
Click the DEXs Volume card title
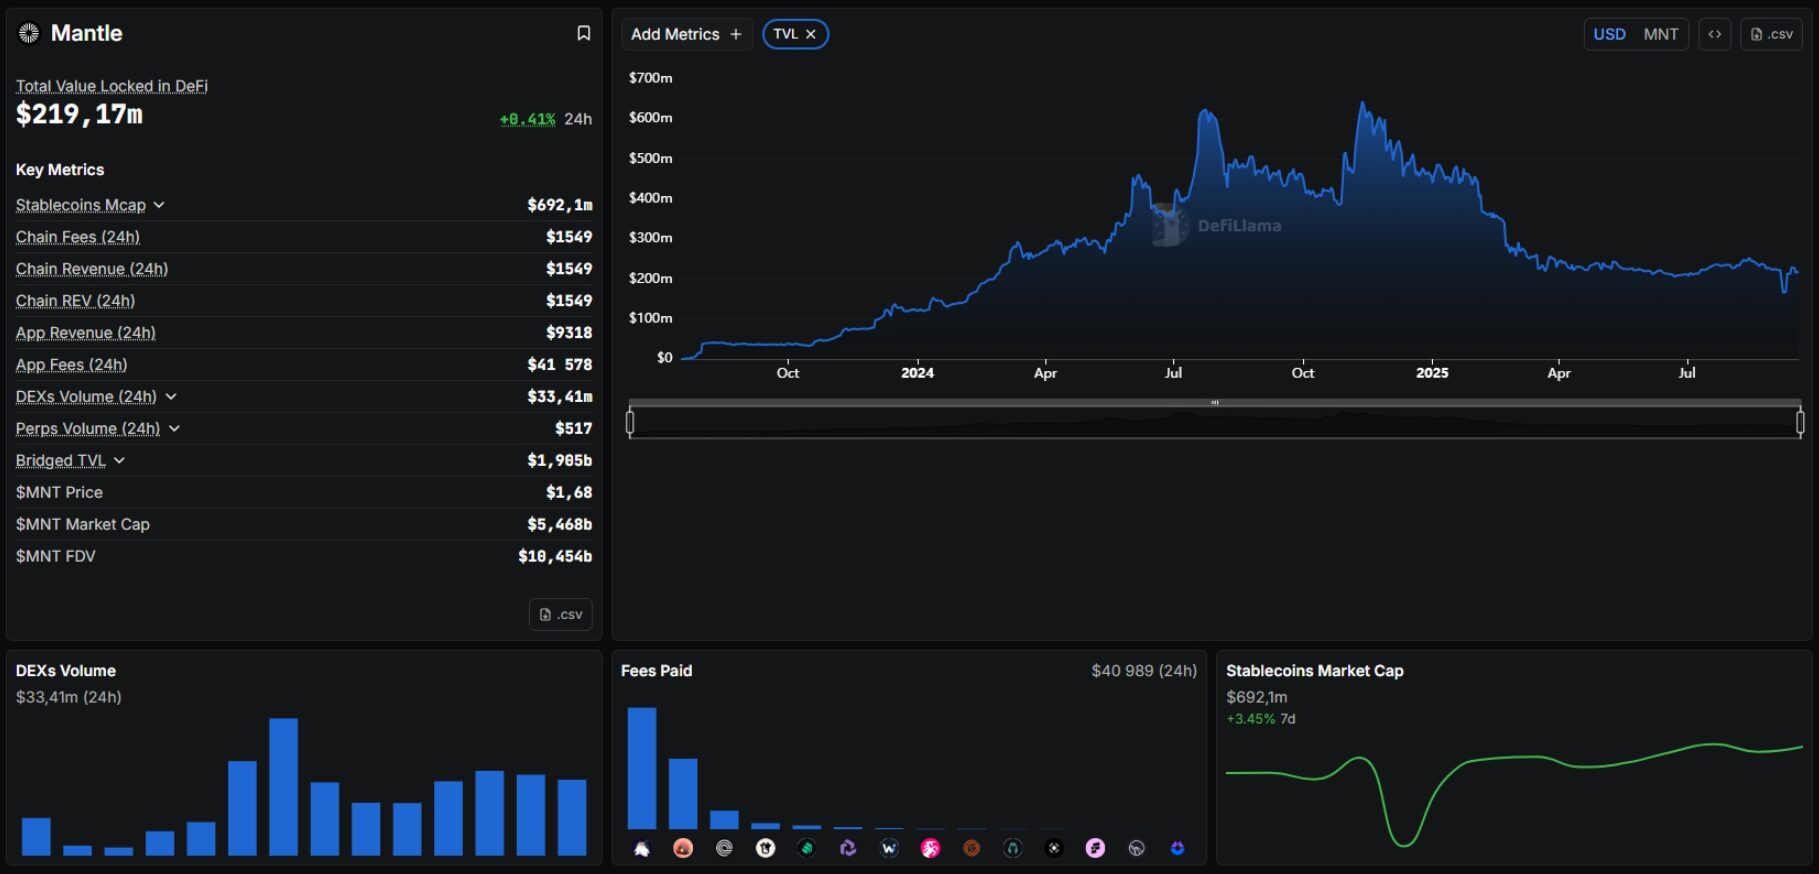click(x=66, y=671)
